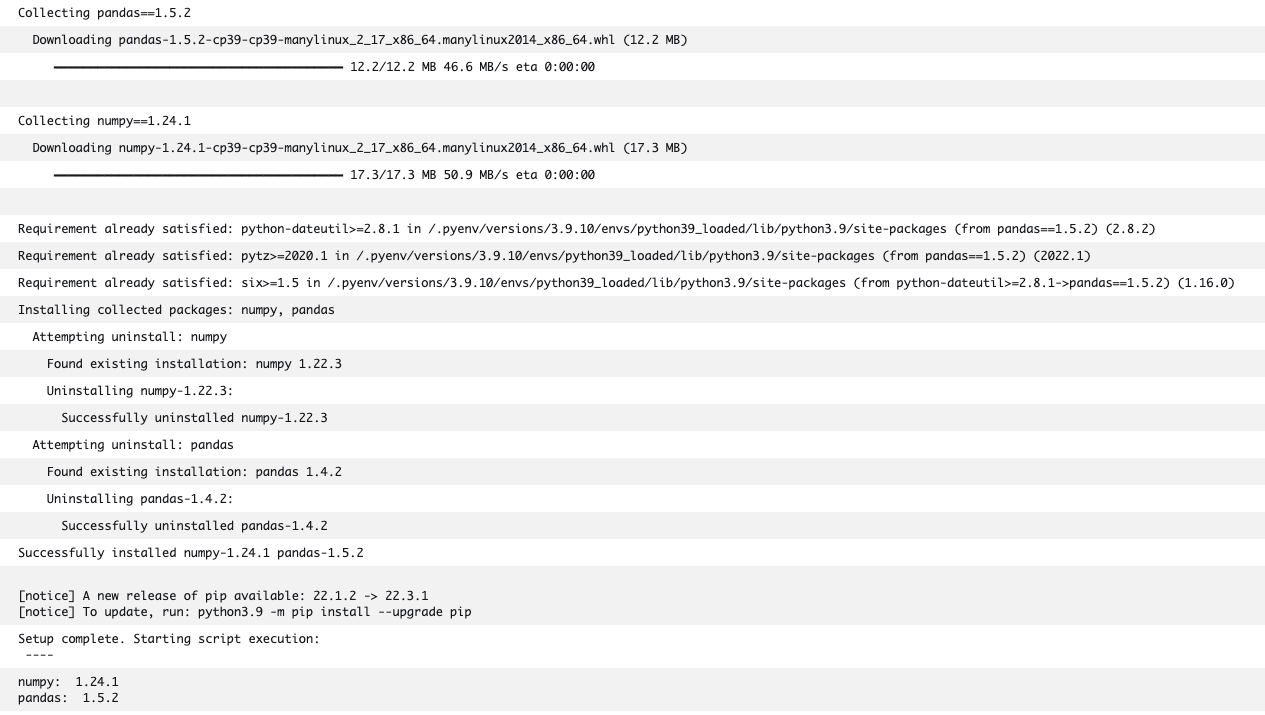Click the 'pip install --upgrade pip' command line
Viewport: 1265px width, 715px height.
coord(245,612)
